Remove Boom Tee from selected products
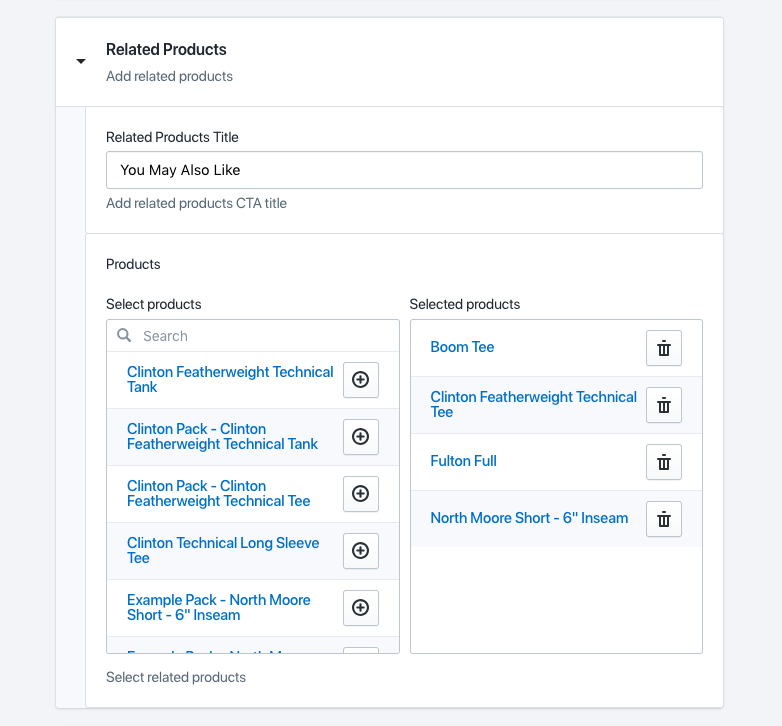Image resolution: width=782 pixels, height=726 pixels. 663,348
